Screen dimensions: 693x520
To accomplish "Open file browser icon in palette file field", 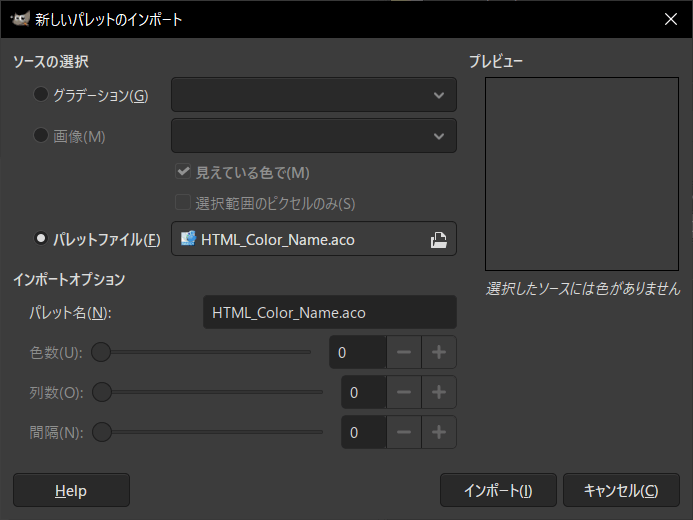I will pyautogui.click(x=438, y=239).
